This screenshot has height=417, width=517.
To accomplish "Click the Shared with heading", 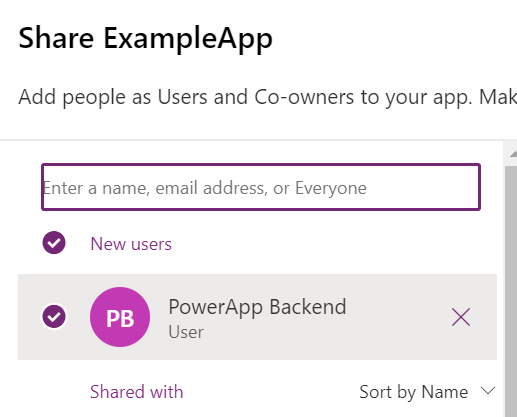I will click(x=137, y=392).
